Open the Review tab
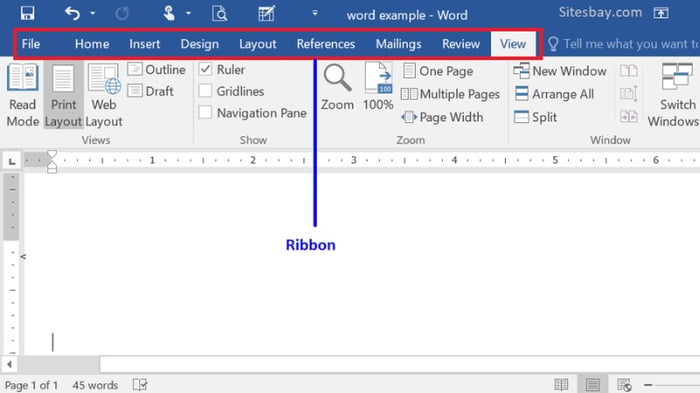The height and width of the screenshot is (393, 700). (x=461, y=44)
